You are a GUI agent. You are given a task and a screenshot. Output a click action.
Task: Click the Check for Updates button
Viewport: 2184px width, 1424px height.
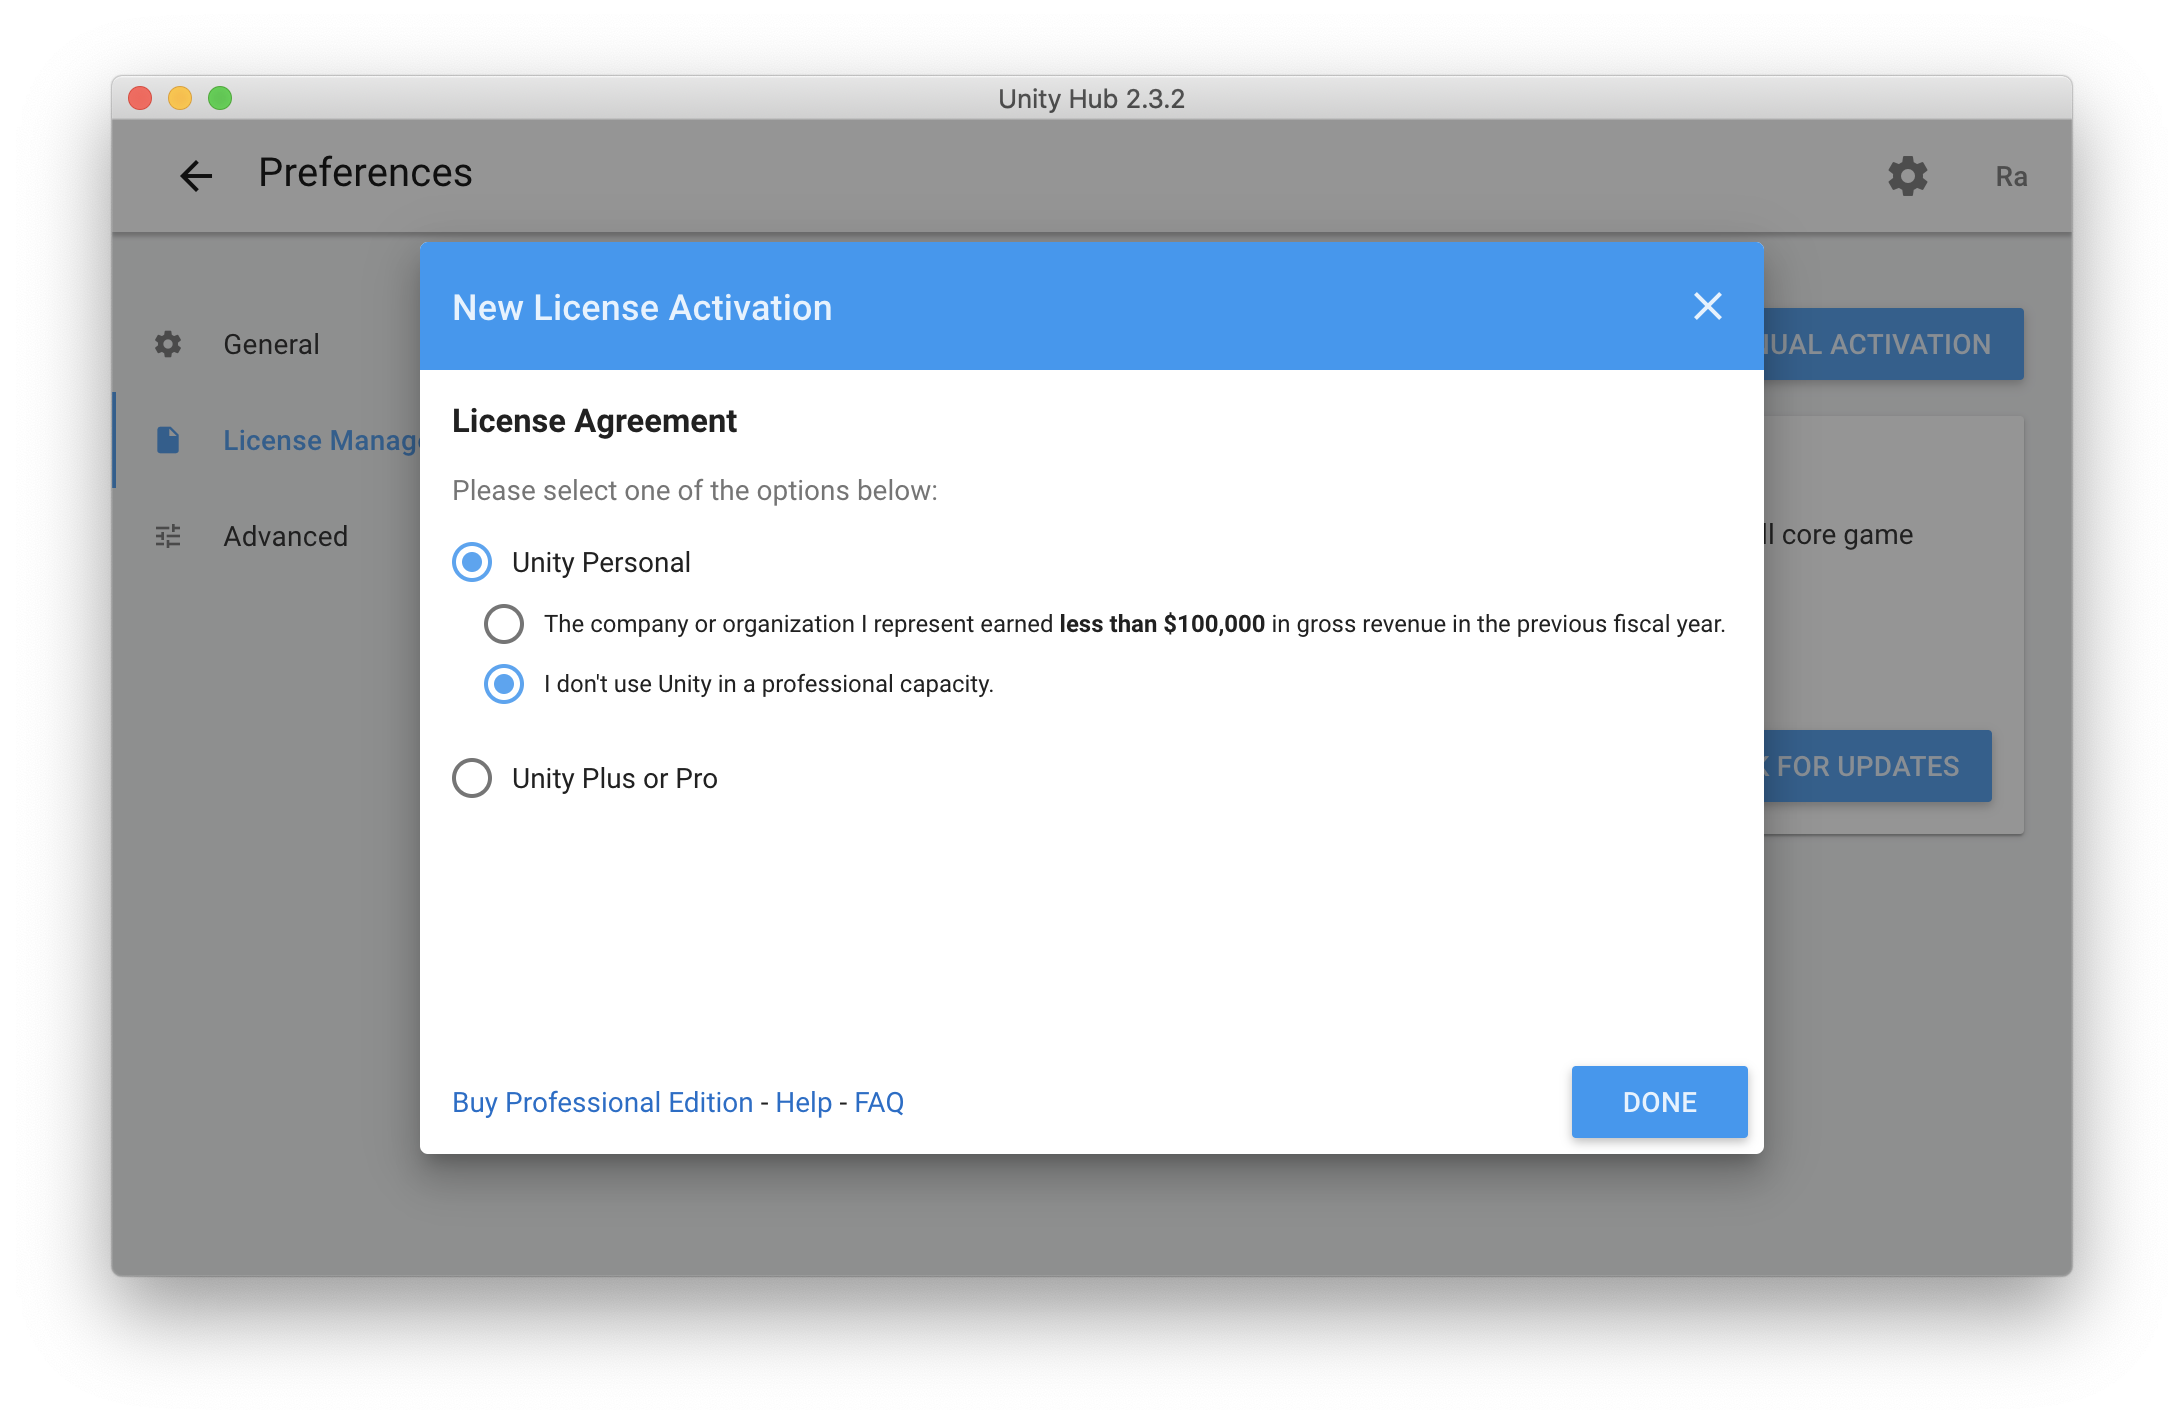(1876, 766)
